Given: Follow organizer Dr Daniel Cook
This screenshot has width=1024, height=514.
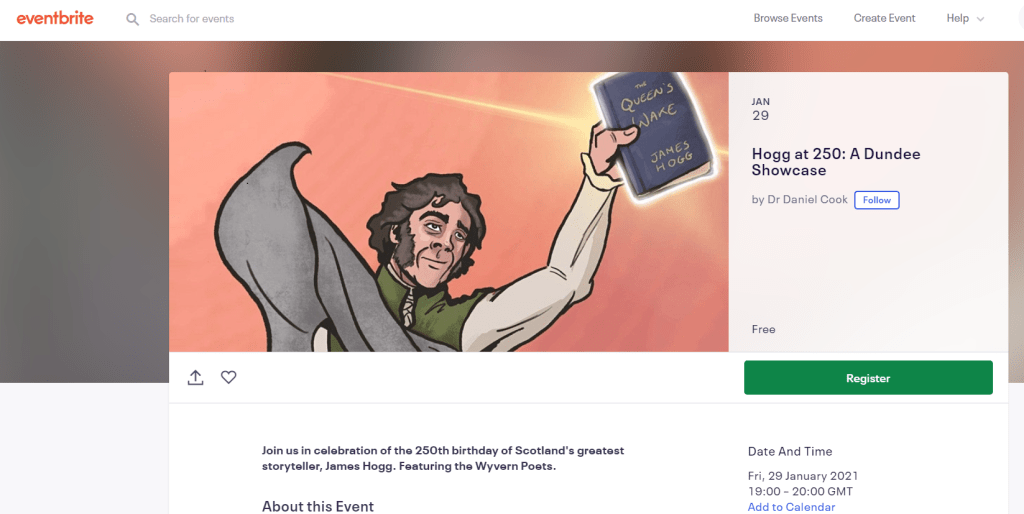Looking at the screenshot, I should (876, 200).
